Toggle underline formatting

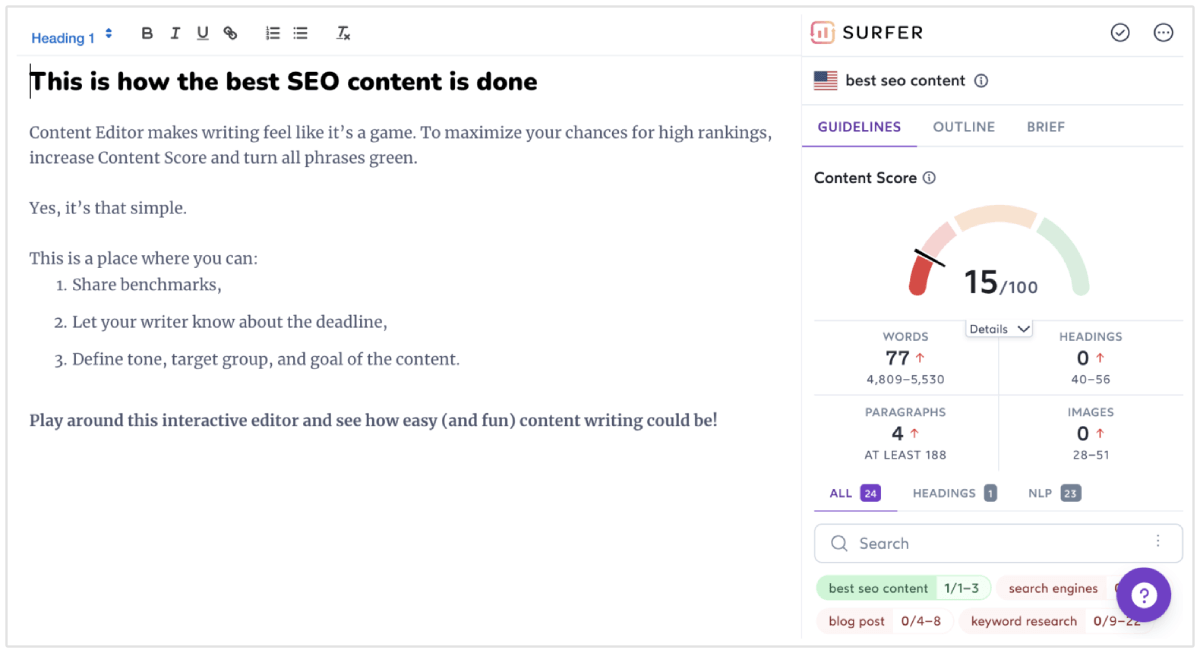(203, 34)
